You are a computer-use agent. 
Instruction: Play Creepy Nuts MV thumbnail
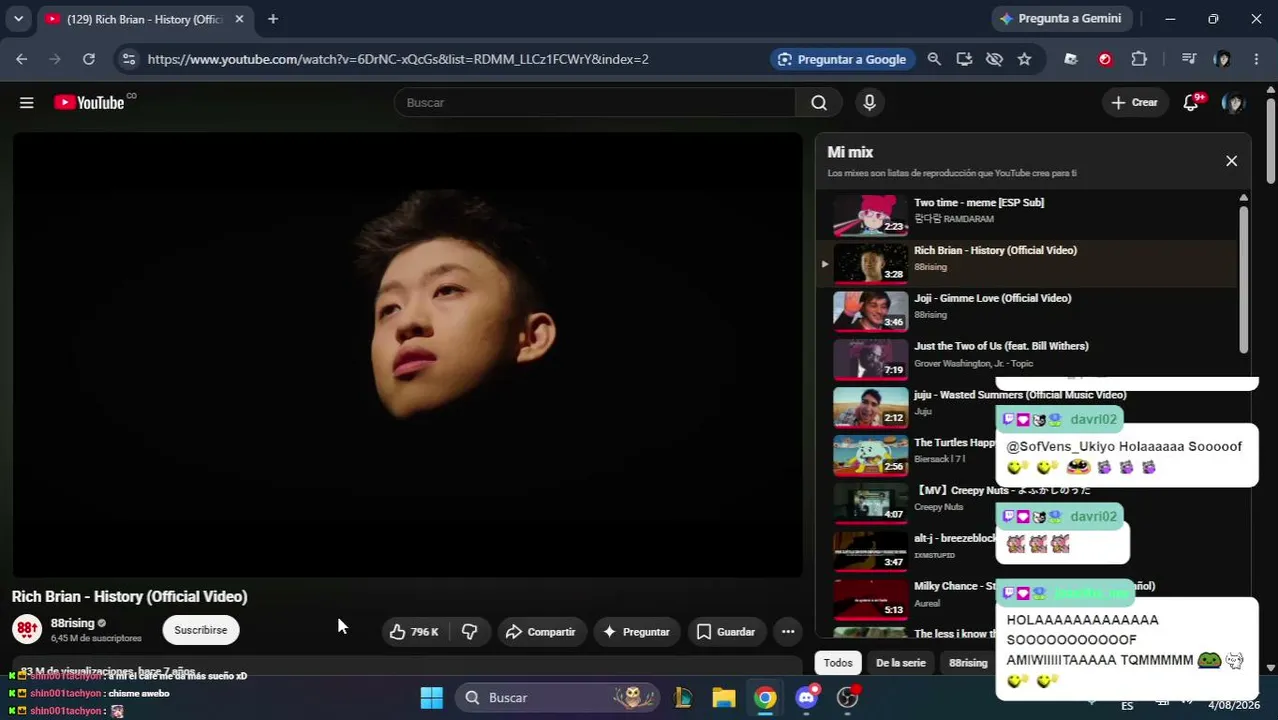870,502
